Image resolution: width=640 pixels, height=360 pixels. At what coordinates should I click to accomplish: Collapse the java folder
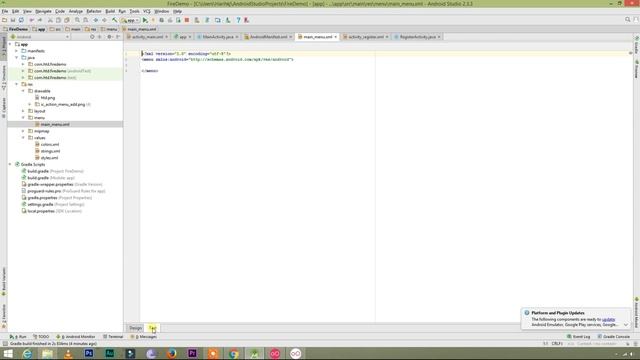pyautogui.click(x=17, y=58)
